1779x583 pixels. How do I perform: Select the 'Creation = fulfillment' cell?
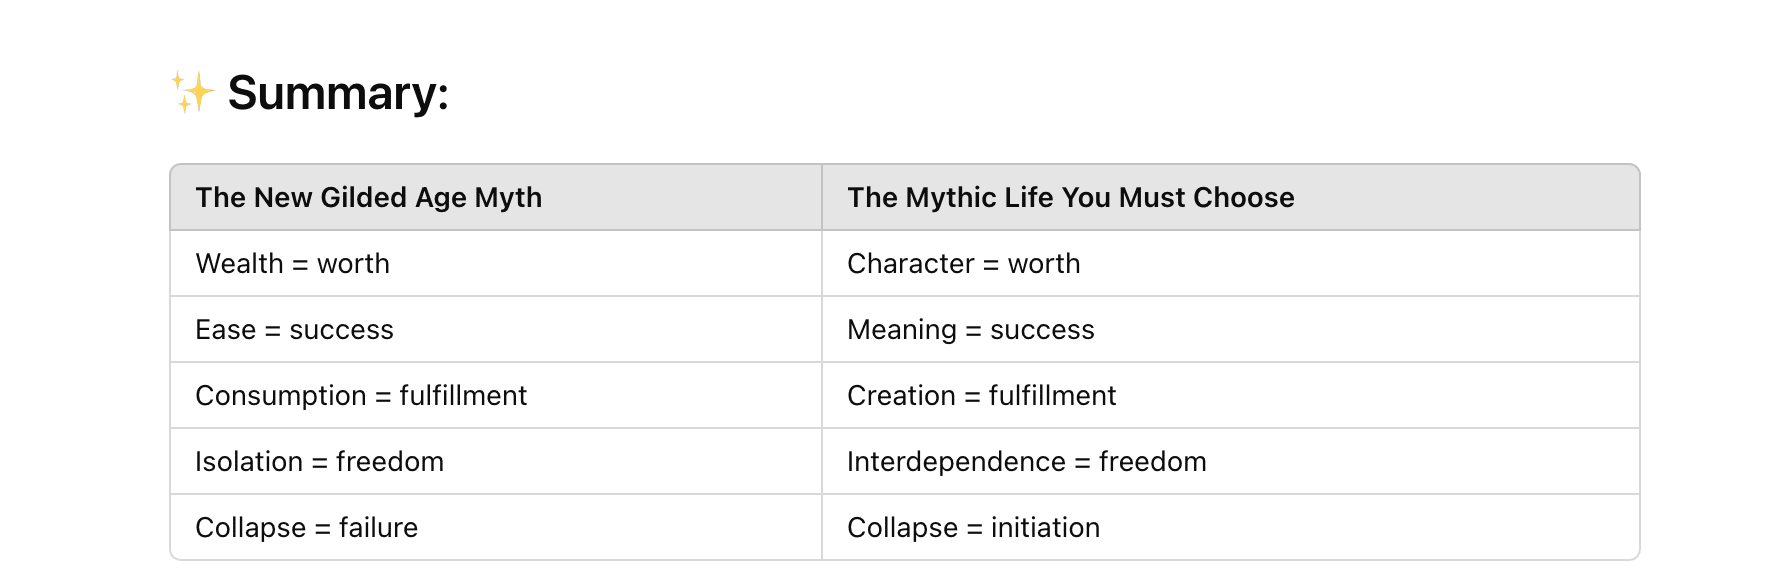(1230, 396)
